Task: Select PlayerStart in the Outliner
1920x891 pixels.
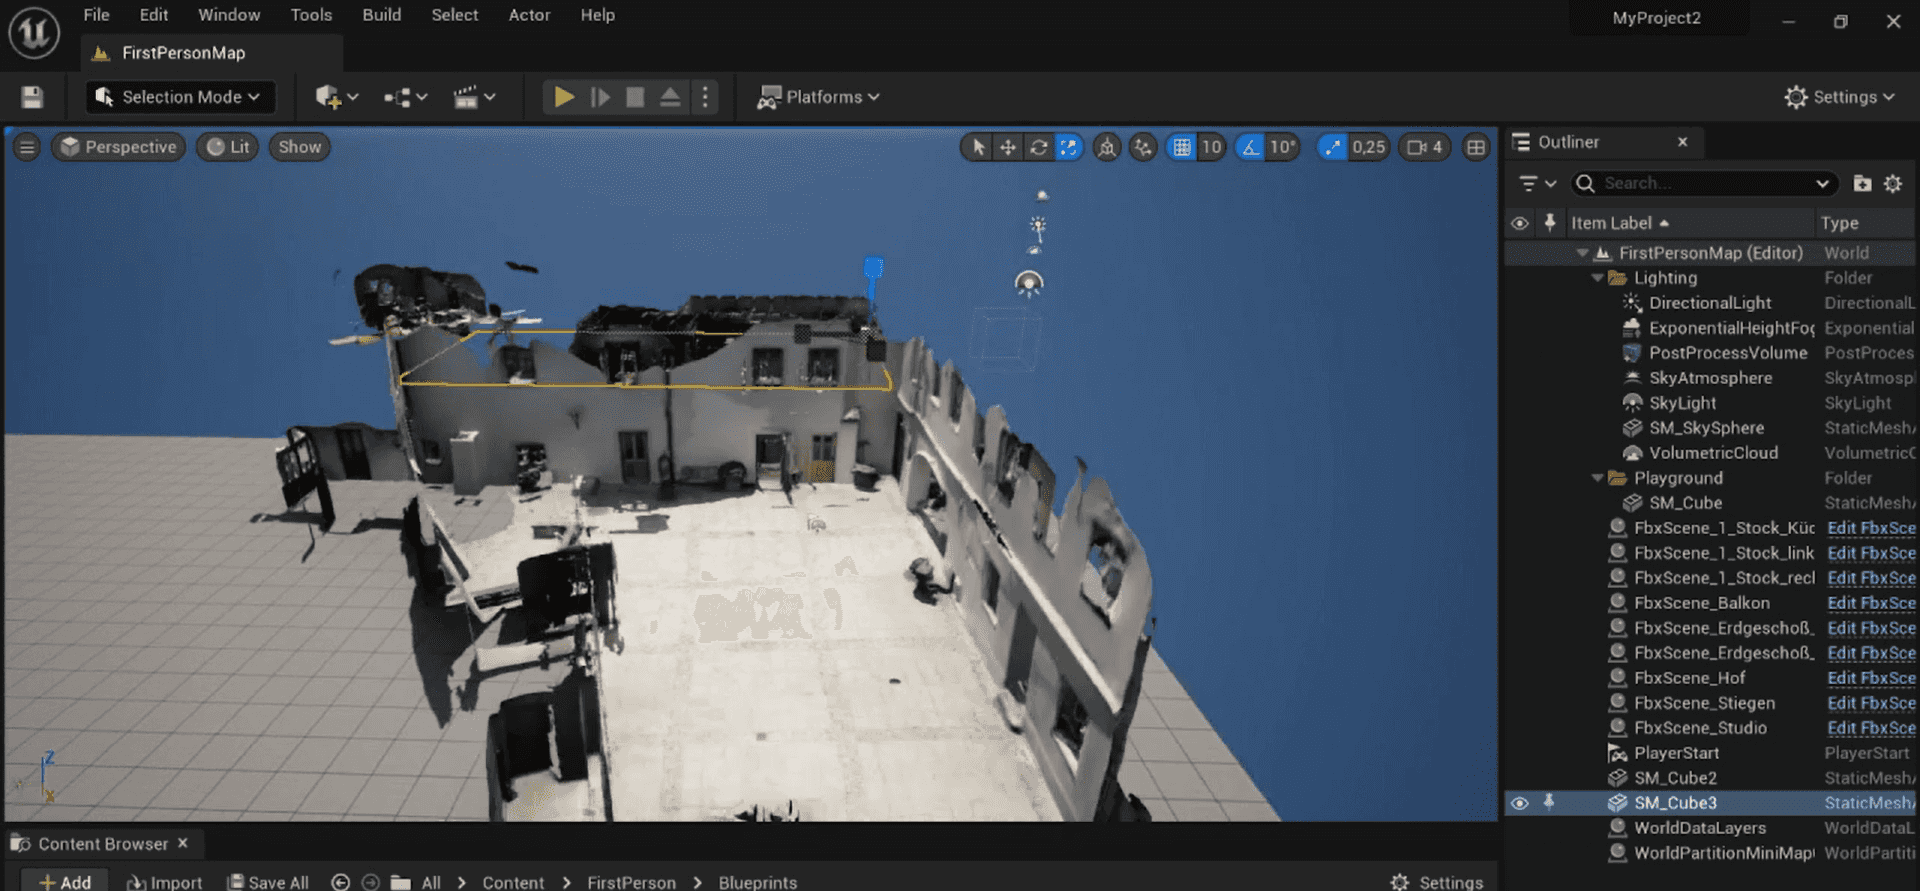Action: (1677, 753)
